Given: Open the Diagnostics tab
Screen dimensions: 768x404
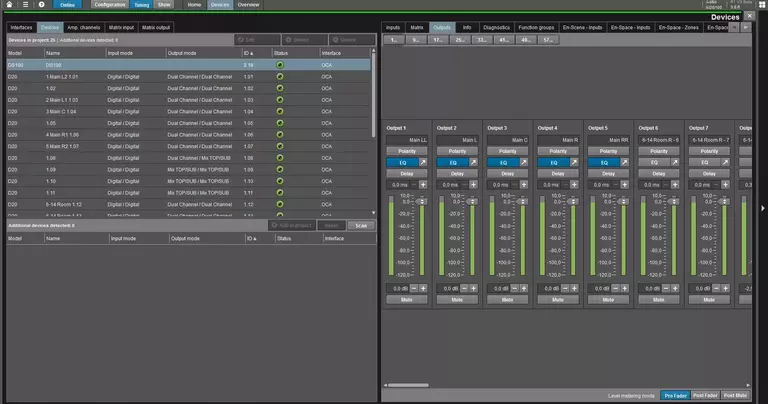Looking at the screenshot, I should click(x=495, y=27).
